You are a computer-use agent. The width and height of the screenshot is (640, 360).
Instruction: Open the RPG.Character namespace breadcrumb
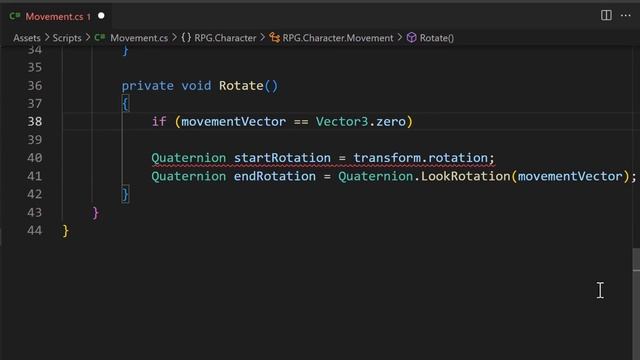click(x=225, y=38)
